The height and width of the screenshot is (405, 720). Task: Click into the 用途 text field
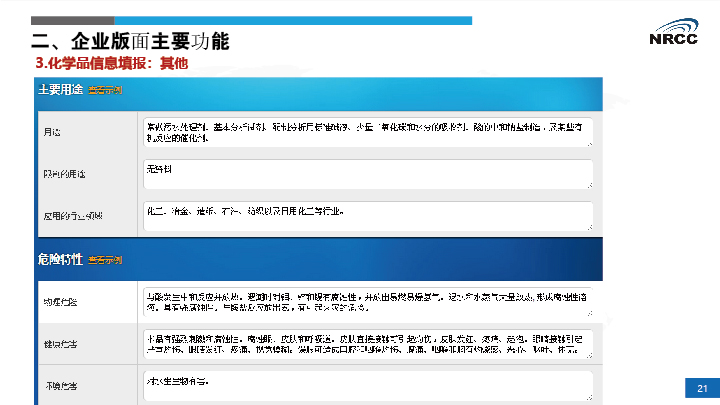367,132
